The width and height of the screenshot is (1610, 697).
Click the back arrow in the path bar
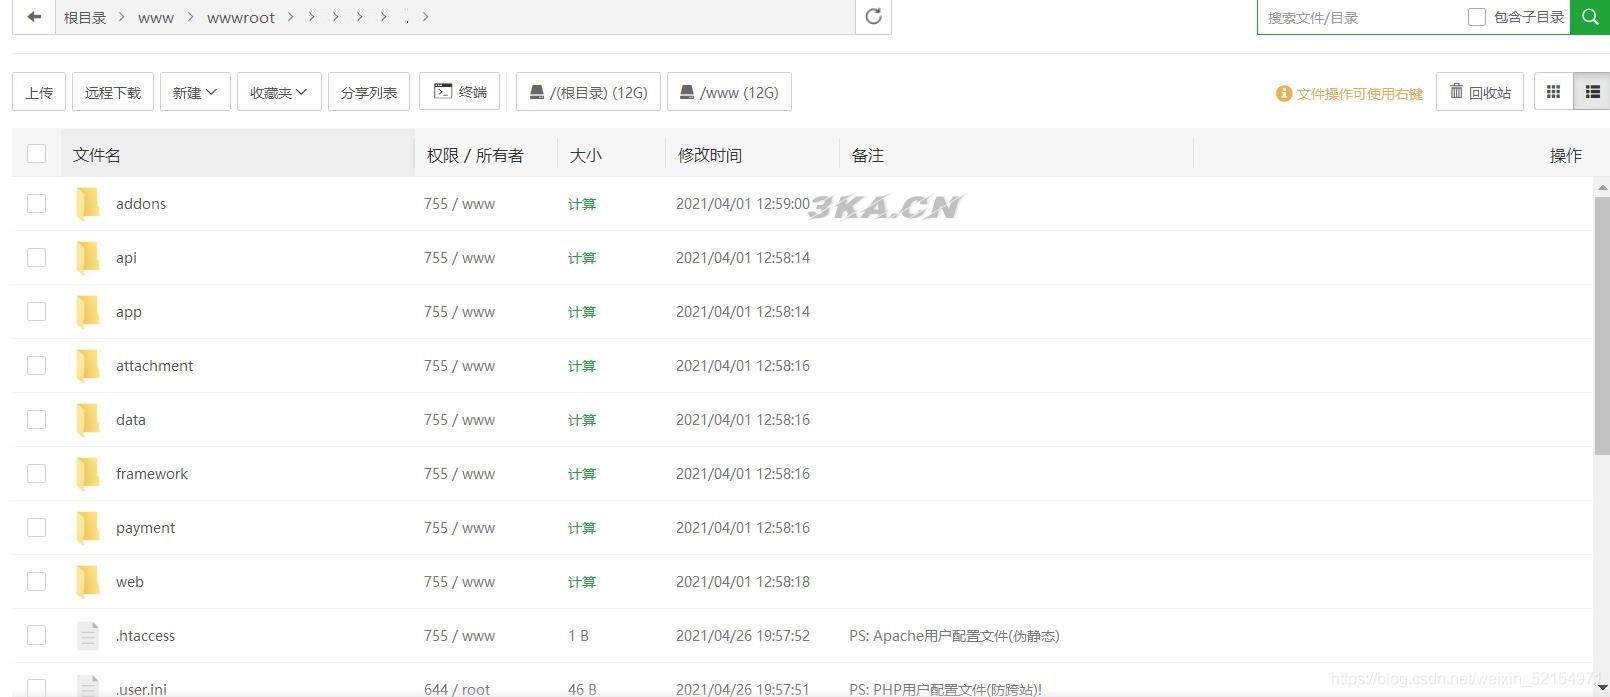(x=34, y=17)
